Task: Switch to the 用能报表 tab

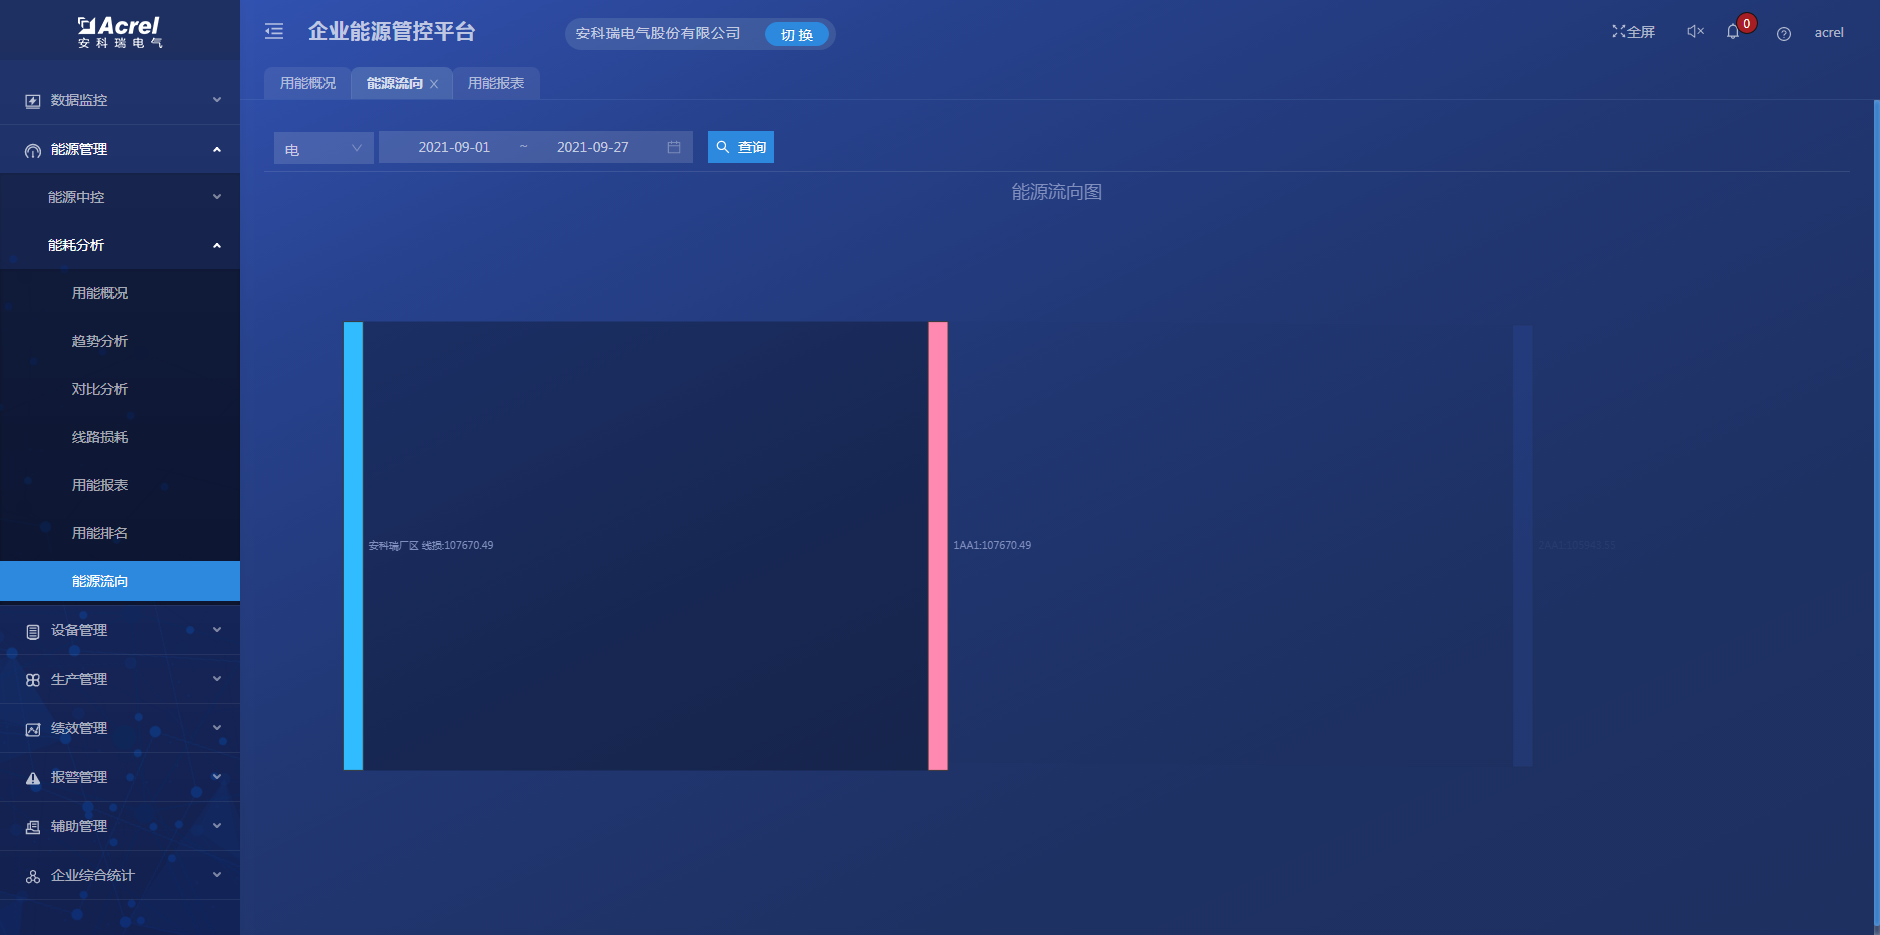Action: coord(496,84)
